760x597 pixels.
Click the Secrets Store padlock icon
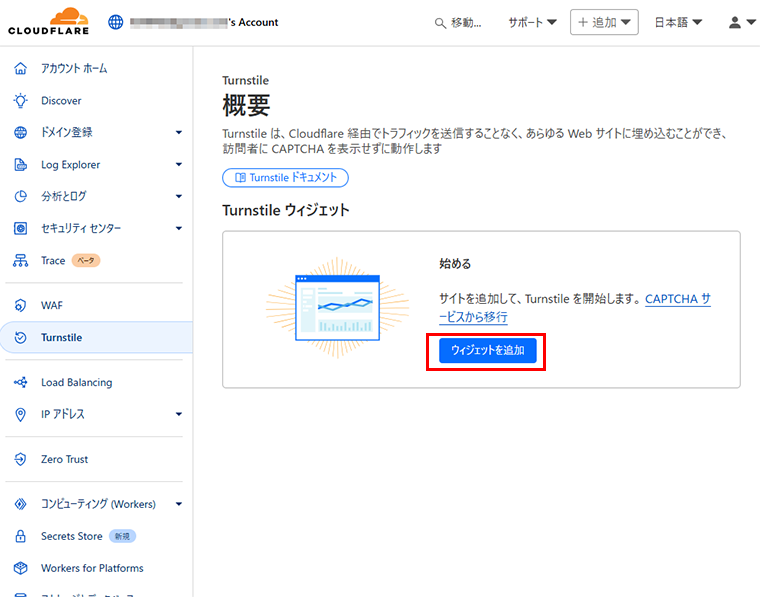point(20,536)
